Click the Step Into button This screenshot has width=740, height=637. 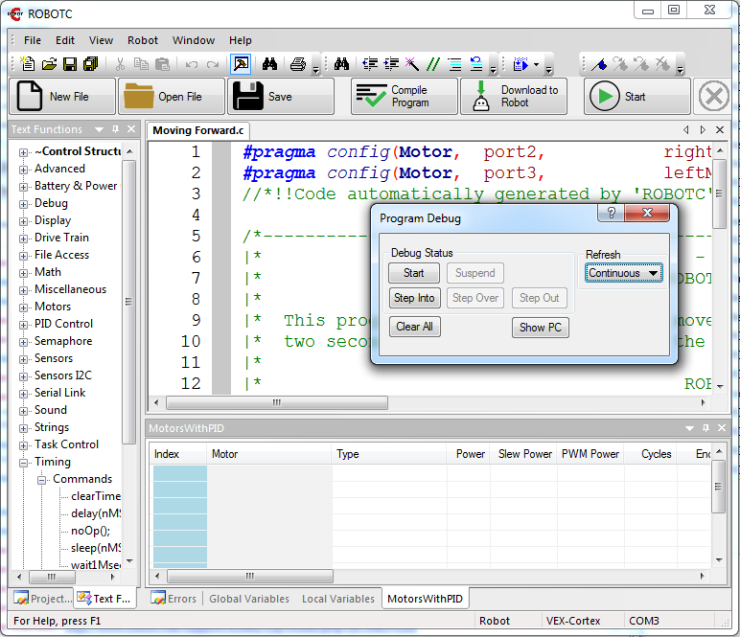[414, 298]
